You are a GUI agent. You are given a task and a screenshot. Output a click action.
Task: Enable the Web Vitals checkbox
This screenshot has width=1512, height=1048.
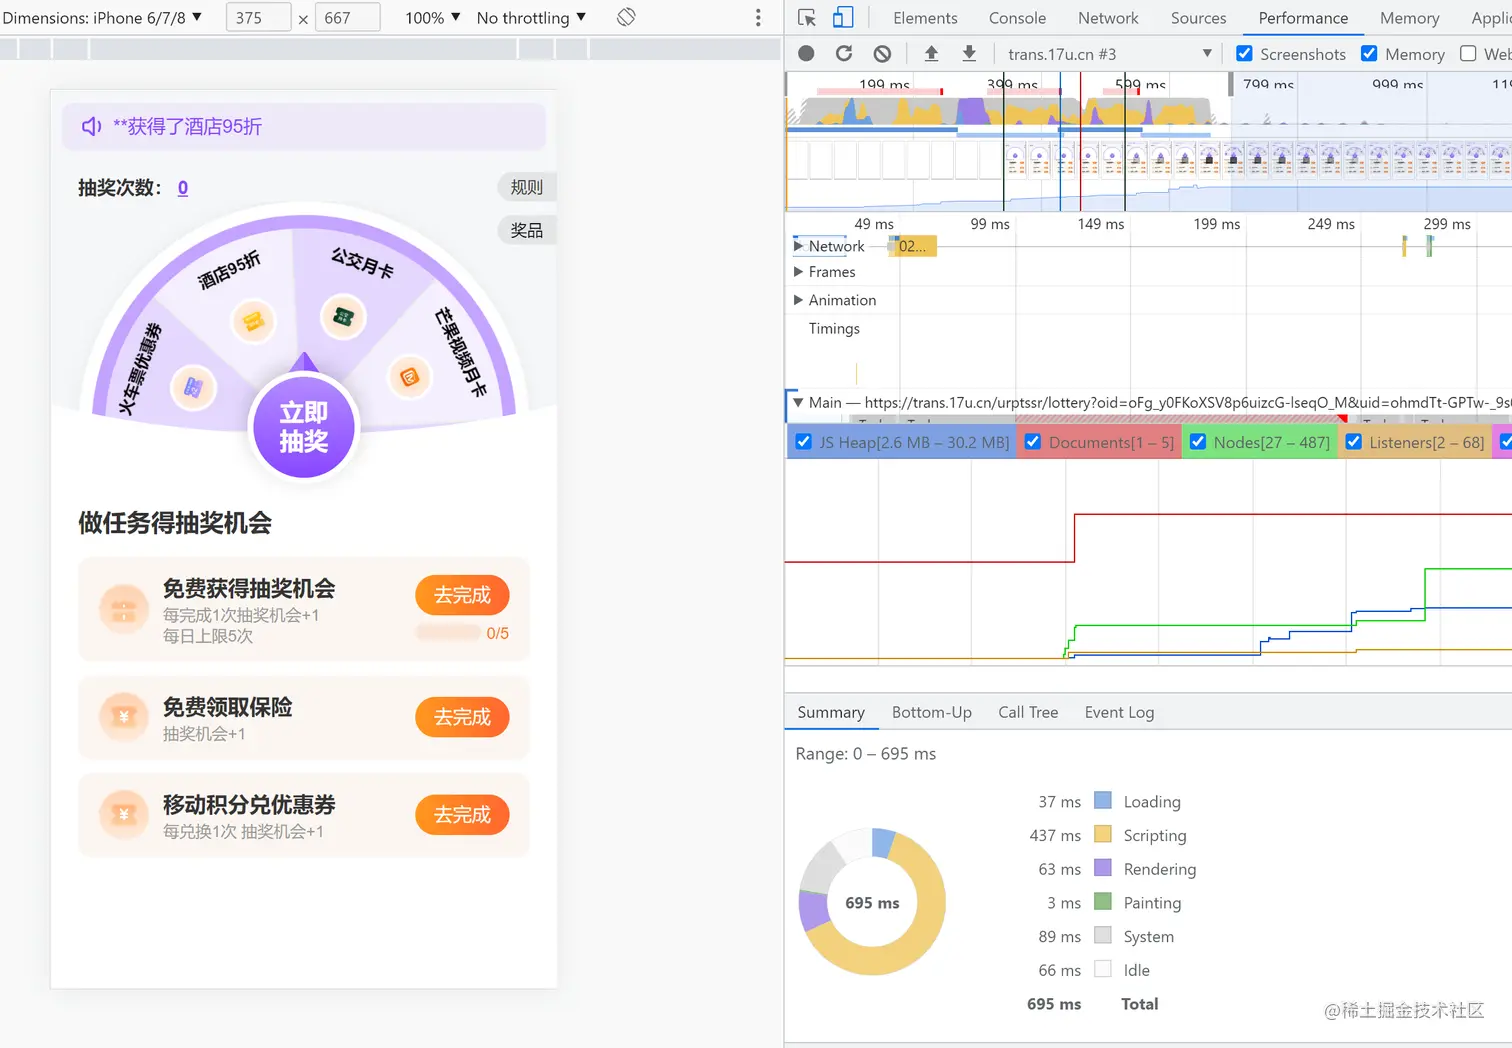pyautogui.click(x=1468, y=54)
